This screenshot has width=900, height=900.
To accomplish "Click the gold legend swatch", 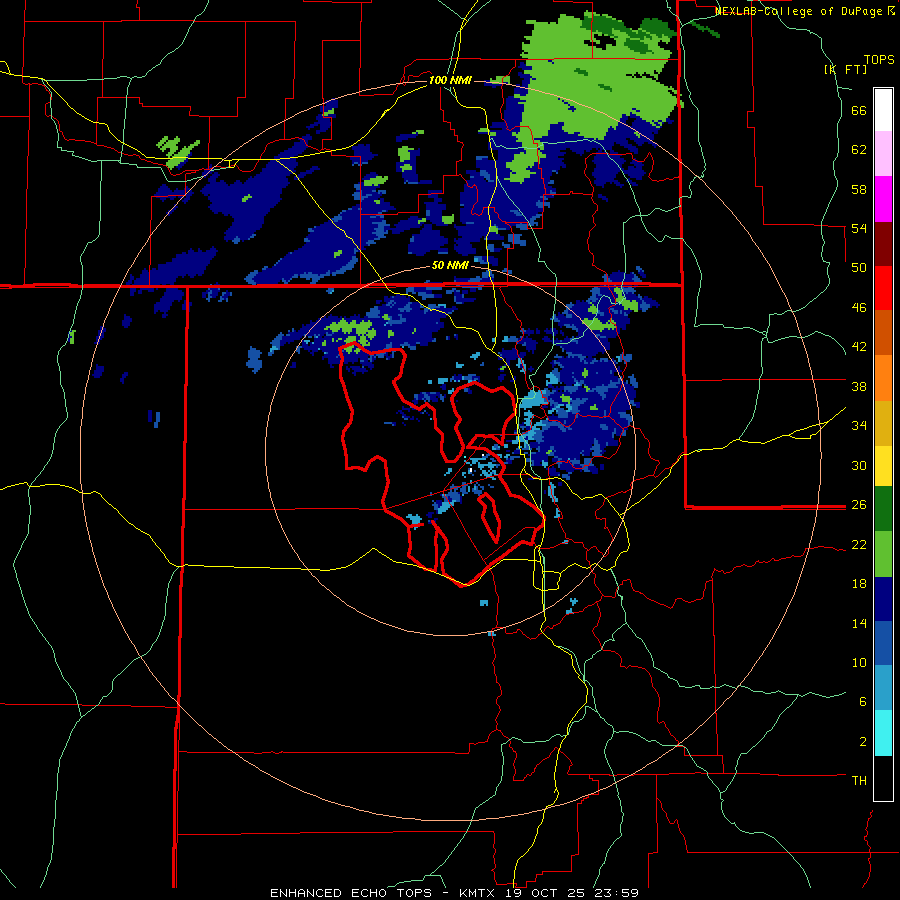I will pyautogui.click(x=883, y=424).
